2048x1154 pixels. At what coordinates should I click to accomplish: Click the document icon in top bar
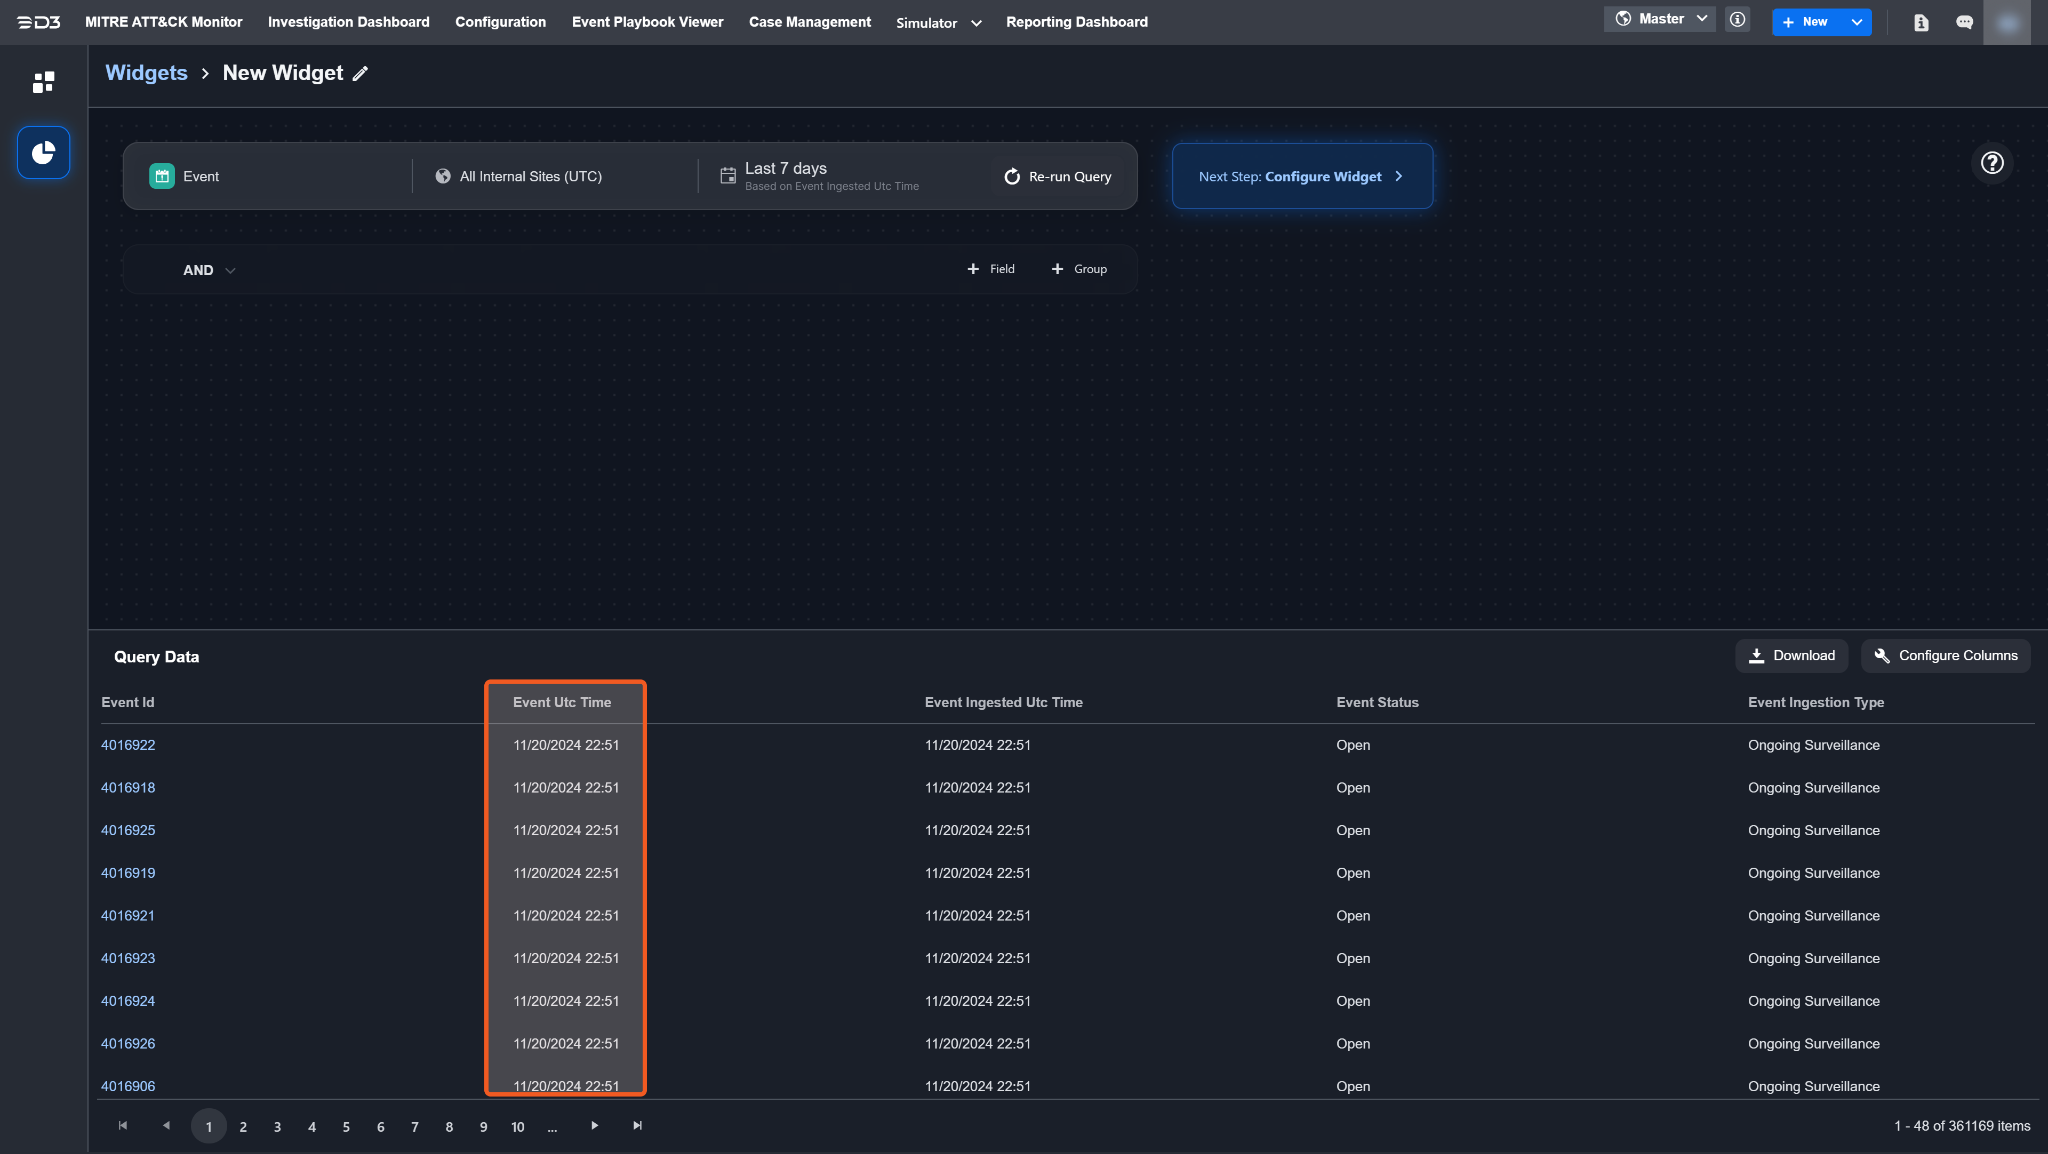[x=1921, y=22]
